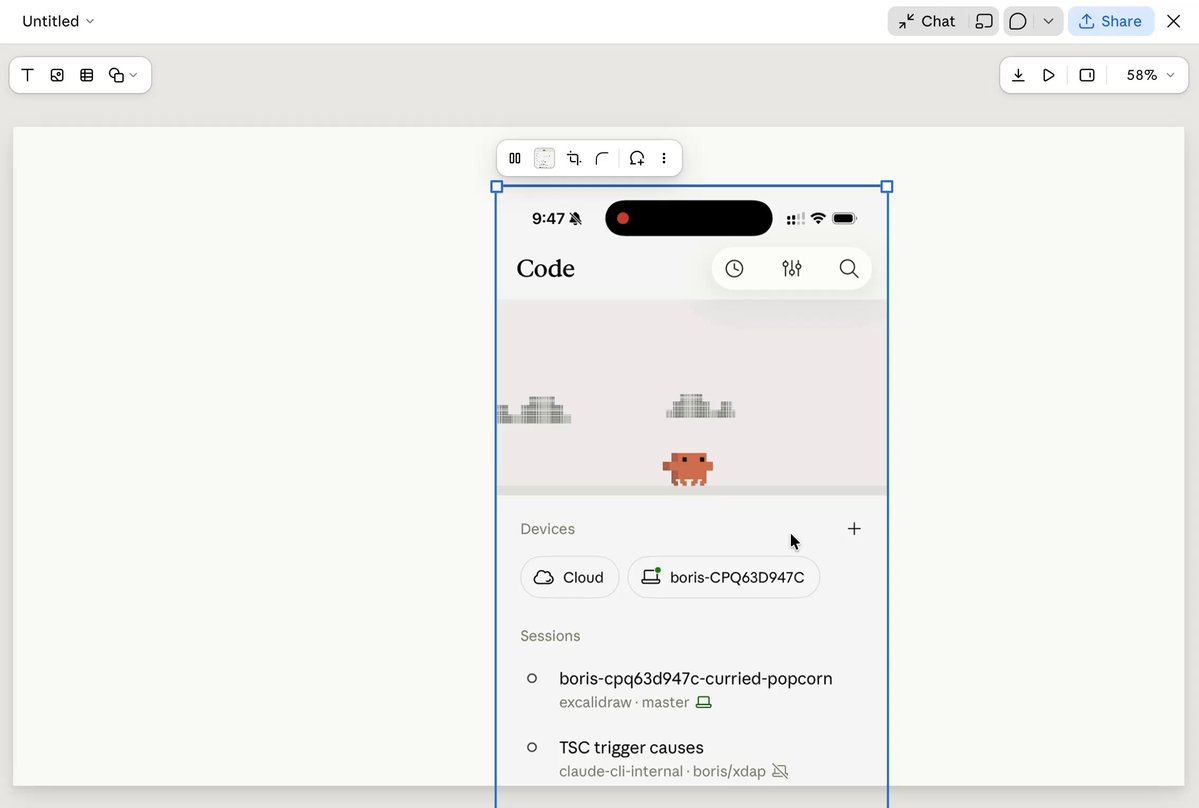Pause the video using the floating toolbar
The image size is (1199, 808).
[515, 158]
